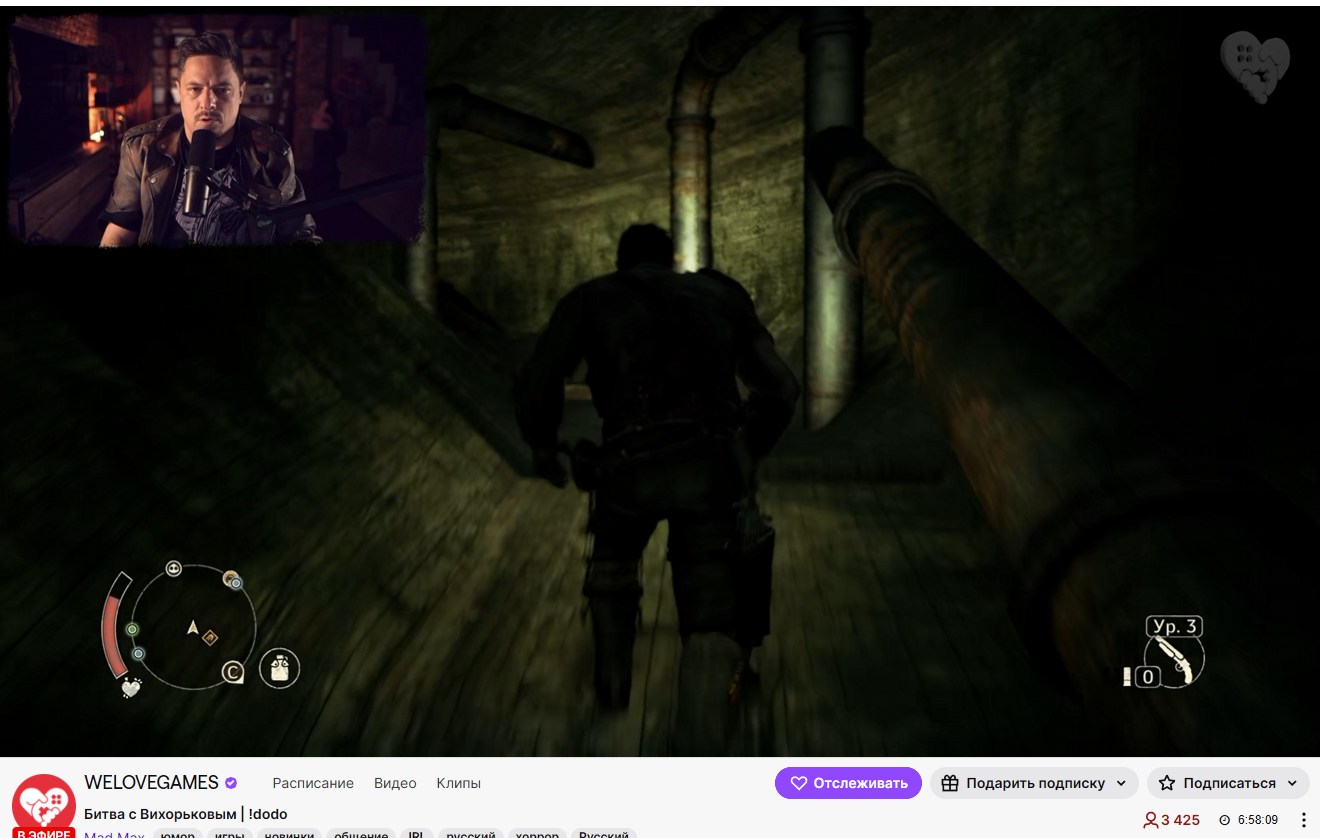1320x838 pixels.
Task: Open the three-dot more options menu
Action: (x=1303, y=820)
